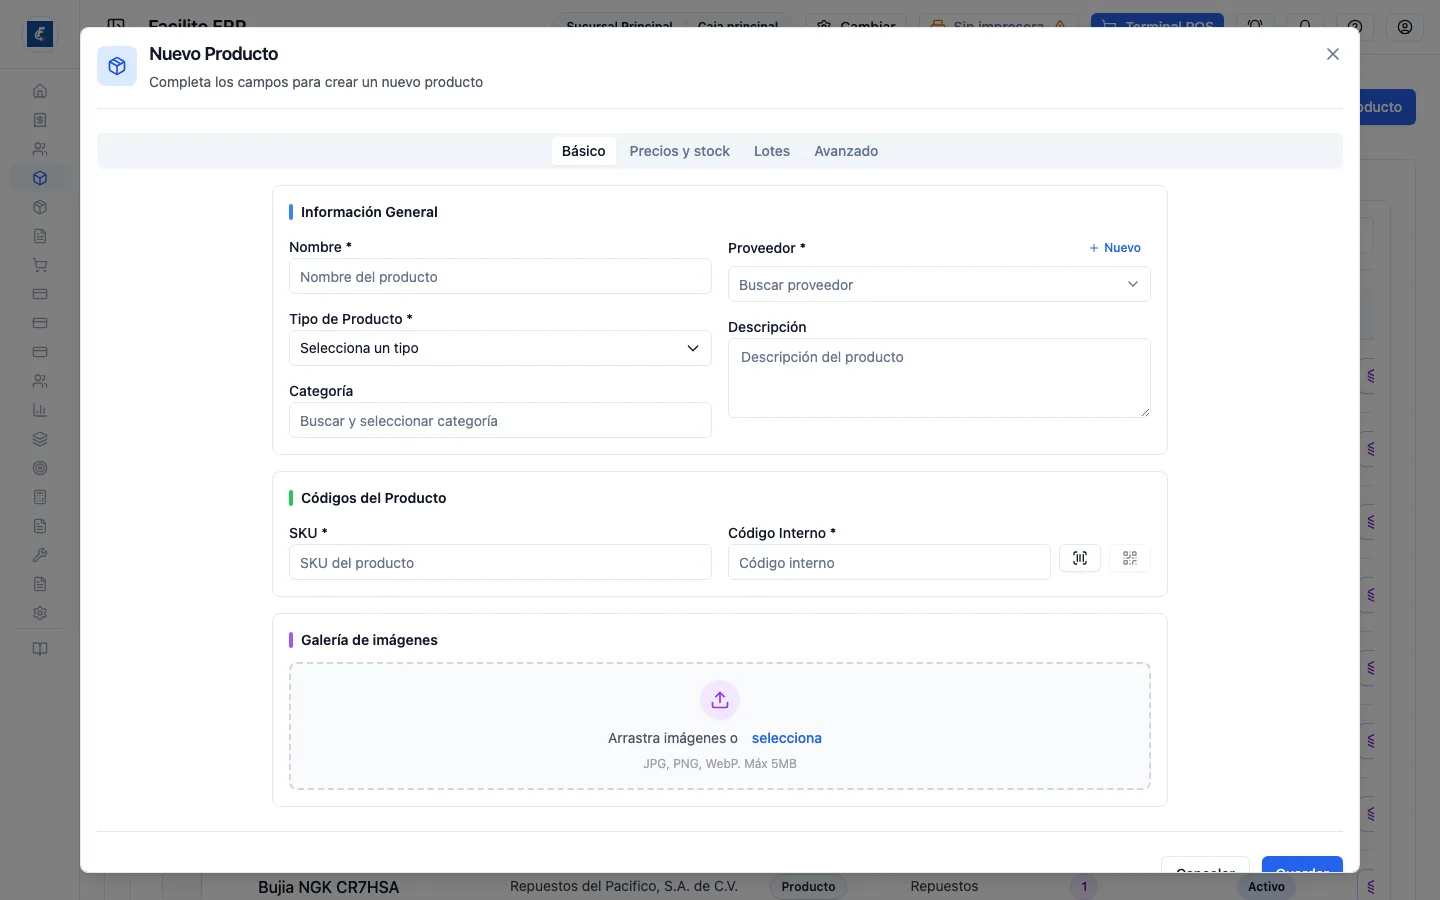Click the package icon in the dialog header

coord(117,67)
